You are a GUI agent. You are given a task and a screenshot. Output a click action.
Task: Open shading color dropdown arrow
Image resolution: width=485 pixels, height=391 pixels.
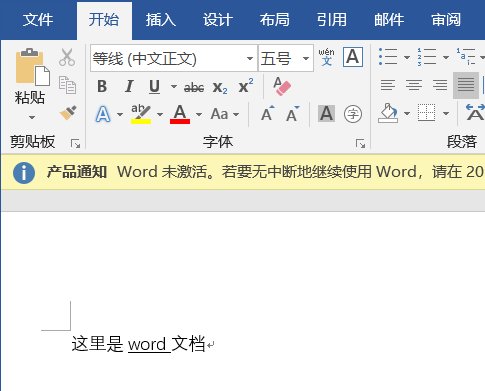point(407,114)
